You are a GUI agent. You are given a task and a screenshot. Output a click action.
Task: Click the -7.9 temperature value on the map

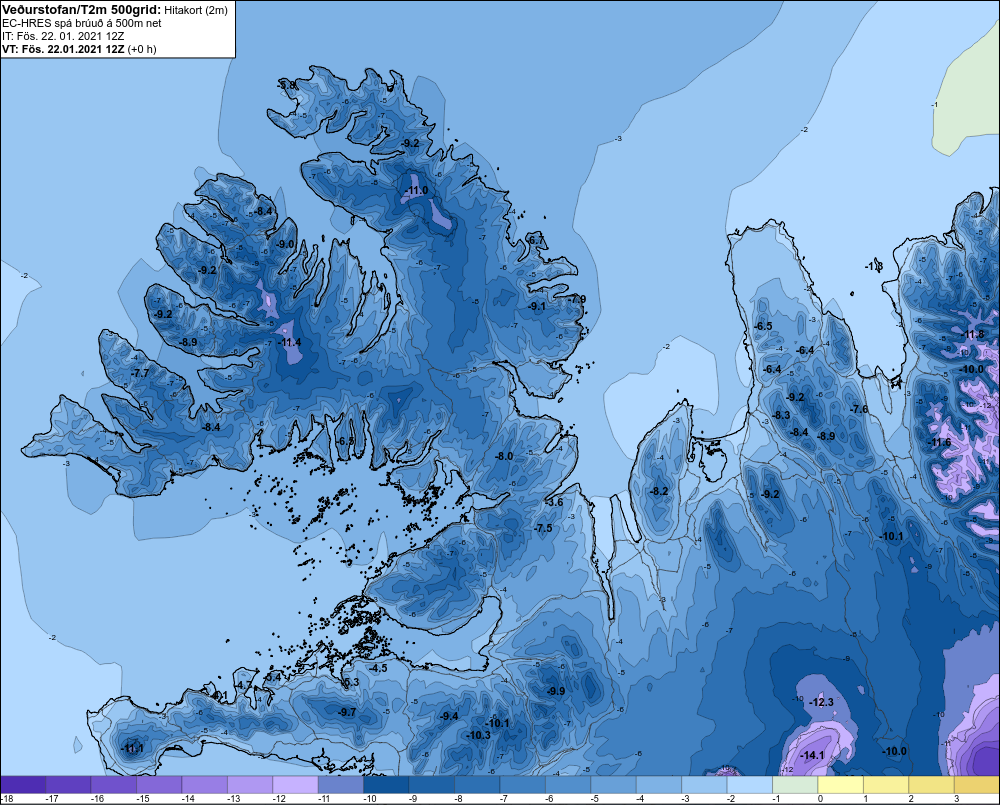pyautogui.click(x=577, y=299)
